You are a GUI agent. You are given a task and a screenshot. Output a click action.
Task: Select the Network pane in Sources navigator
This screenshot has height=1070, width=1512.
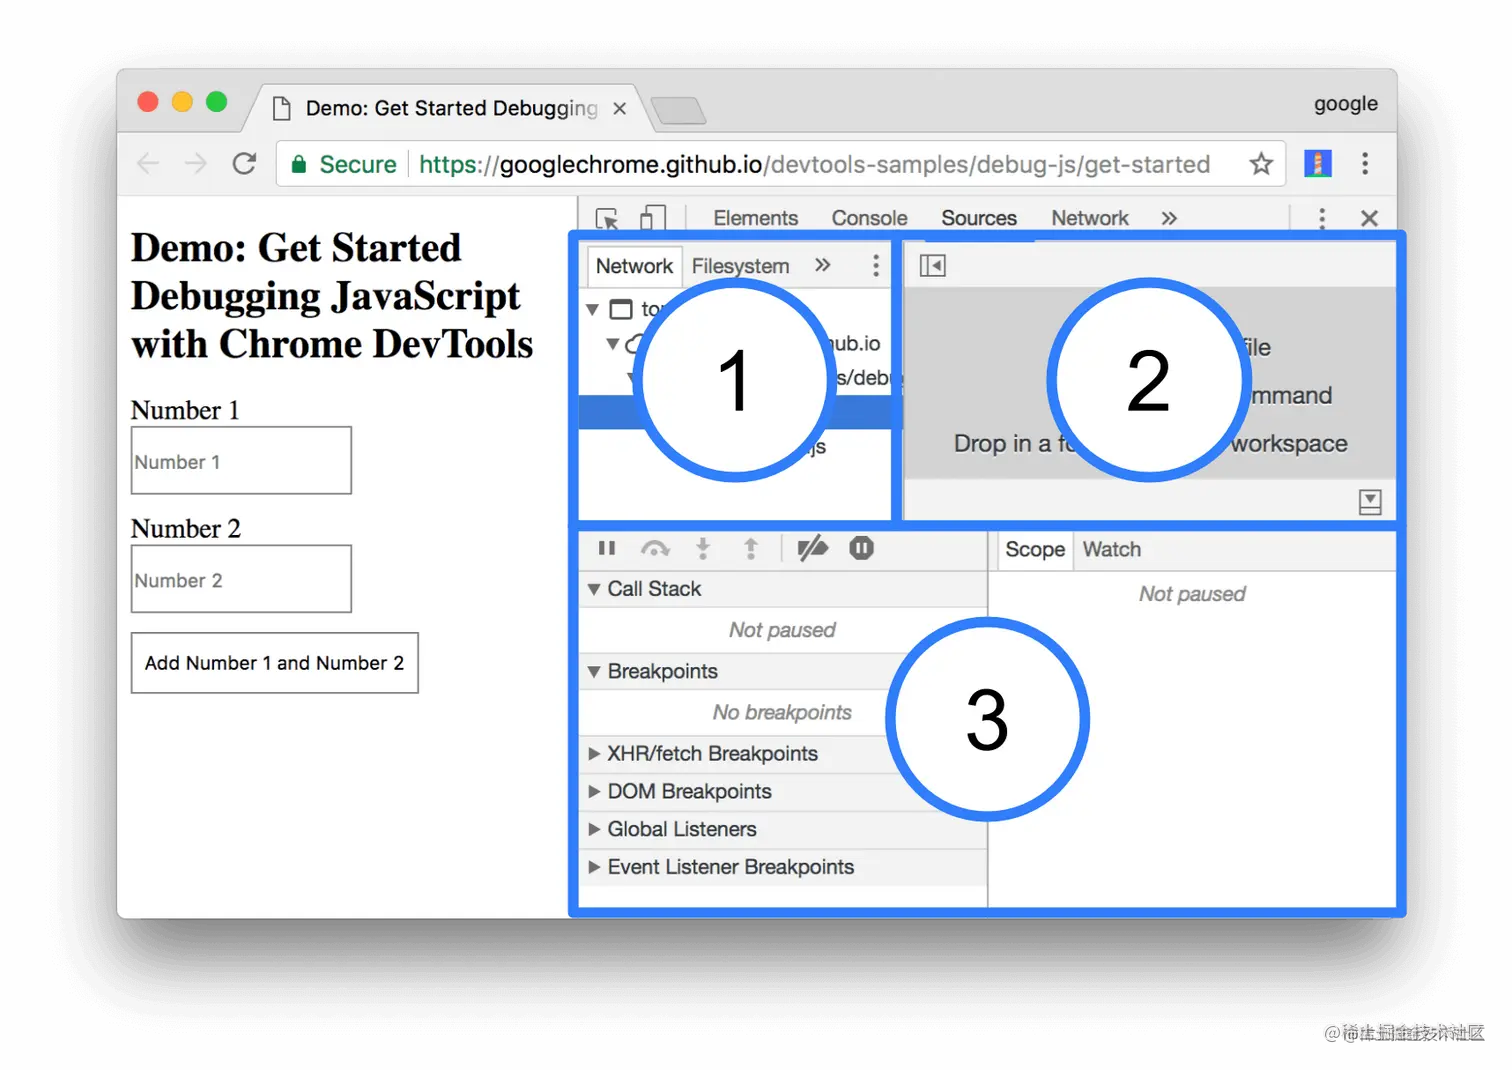[634, 266]
